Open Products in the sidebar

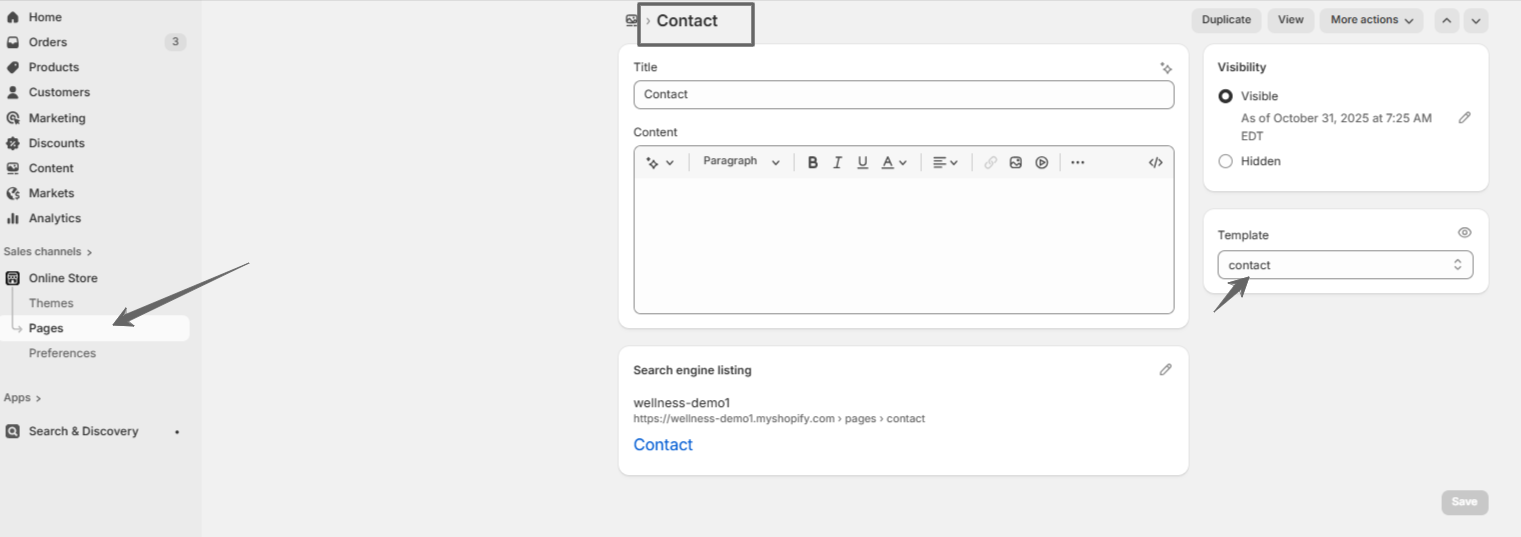53,67
